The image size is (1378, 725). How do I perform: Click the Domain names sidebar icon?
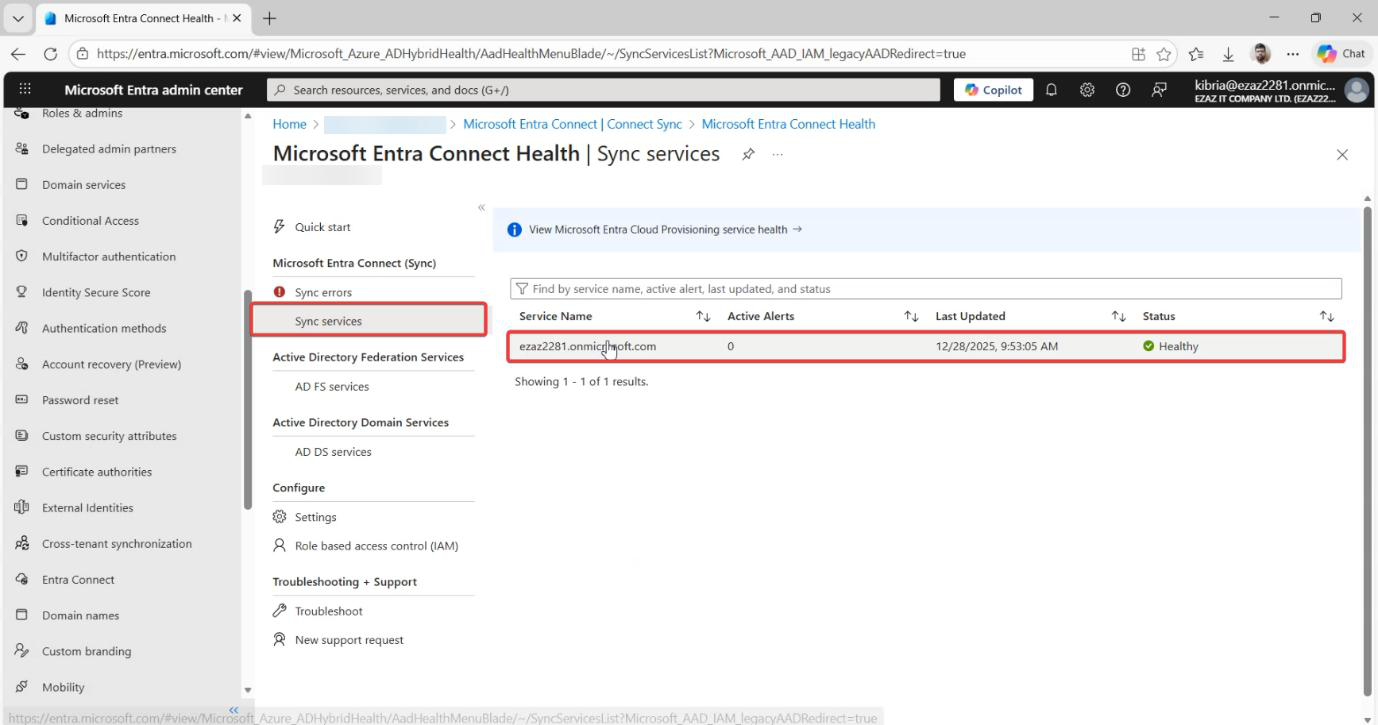point(21,616)
